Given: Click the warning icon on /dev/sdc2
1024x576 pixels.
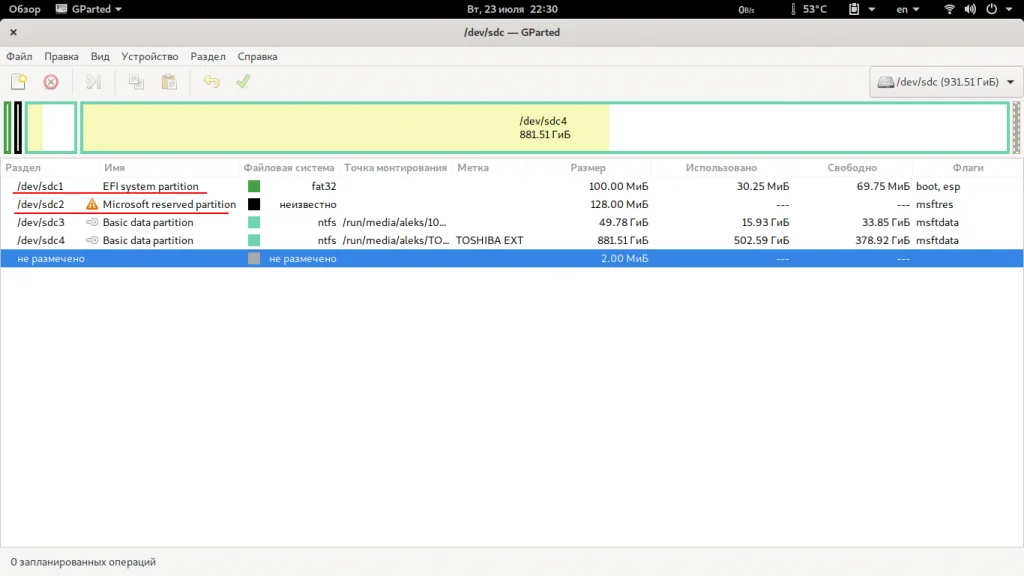Looking at the screenshot, I should point(92,204).
